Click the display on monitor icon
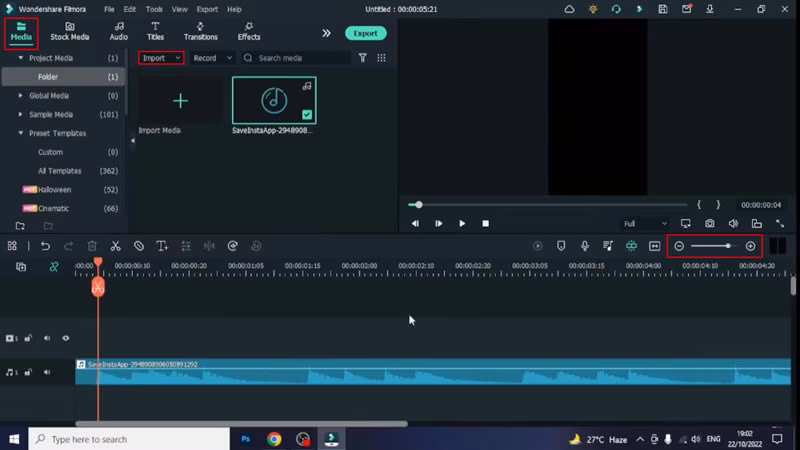Screen dimensions: 800x450 click(x=686, y=223)
